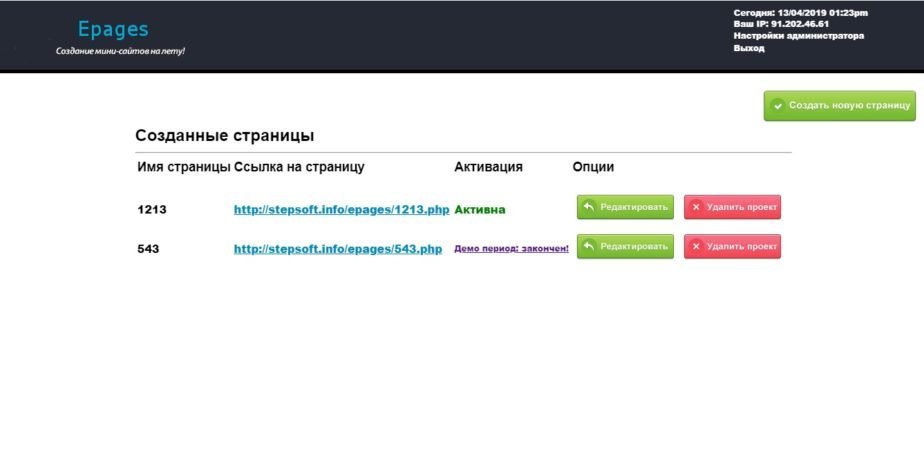The width and height of the screenshot is (924, 454).
Task: Click the Активна status text
Action: 480,209
